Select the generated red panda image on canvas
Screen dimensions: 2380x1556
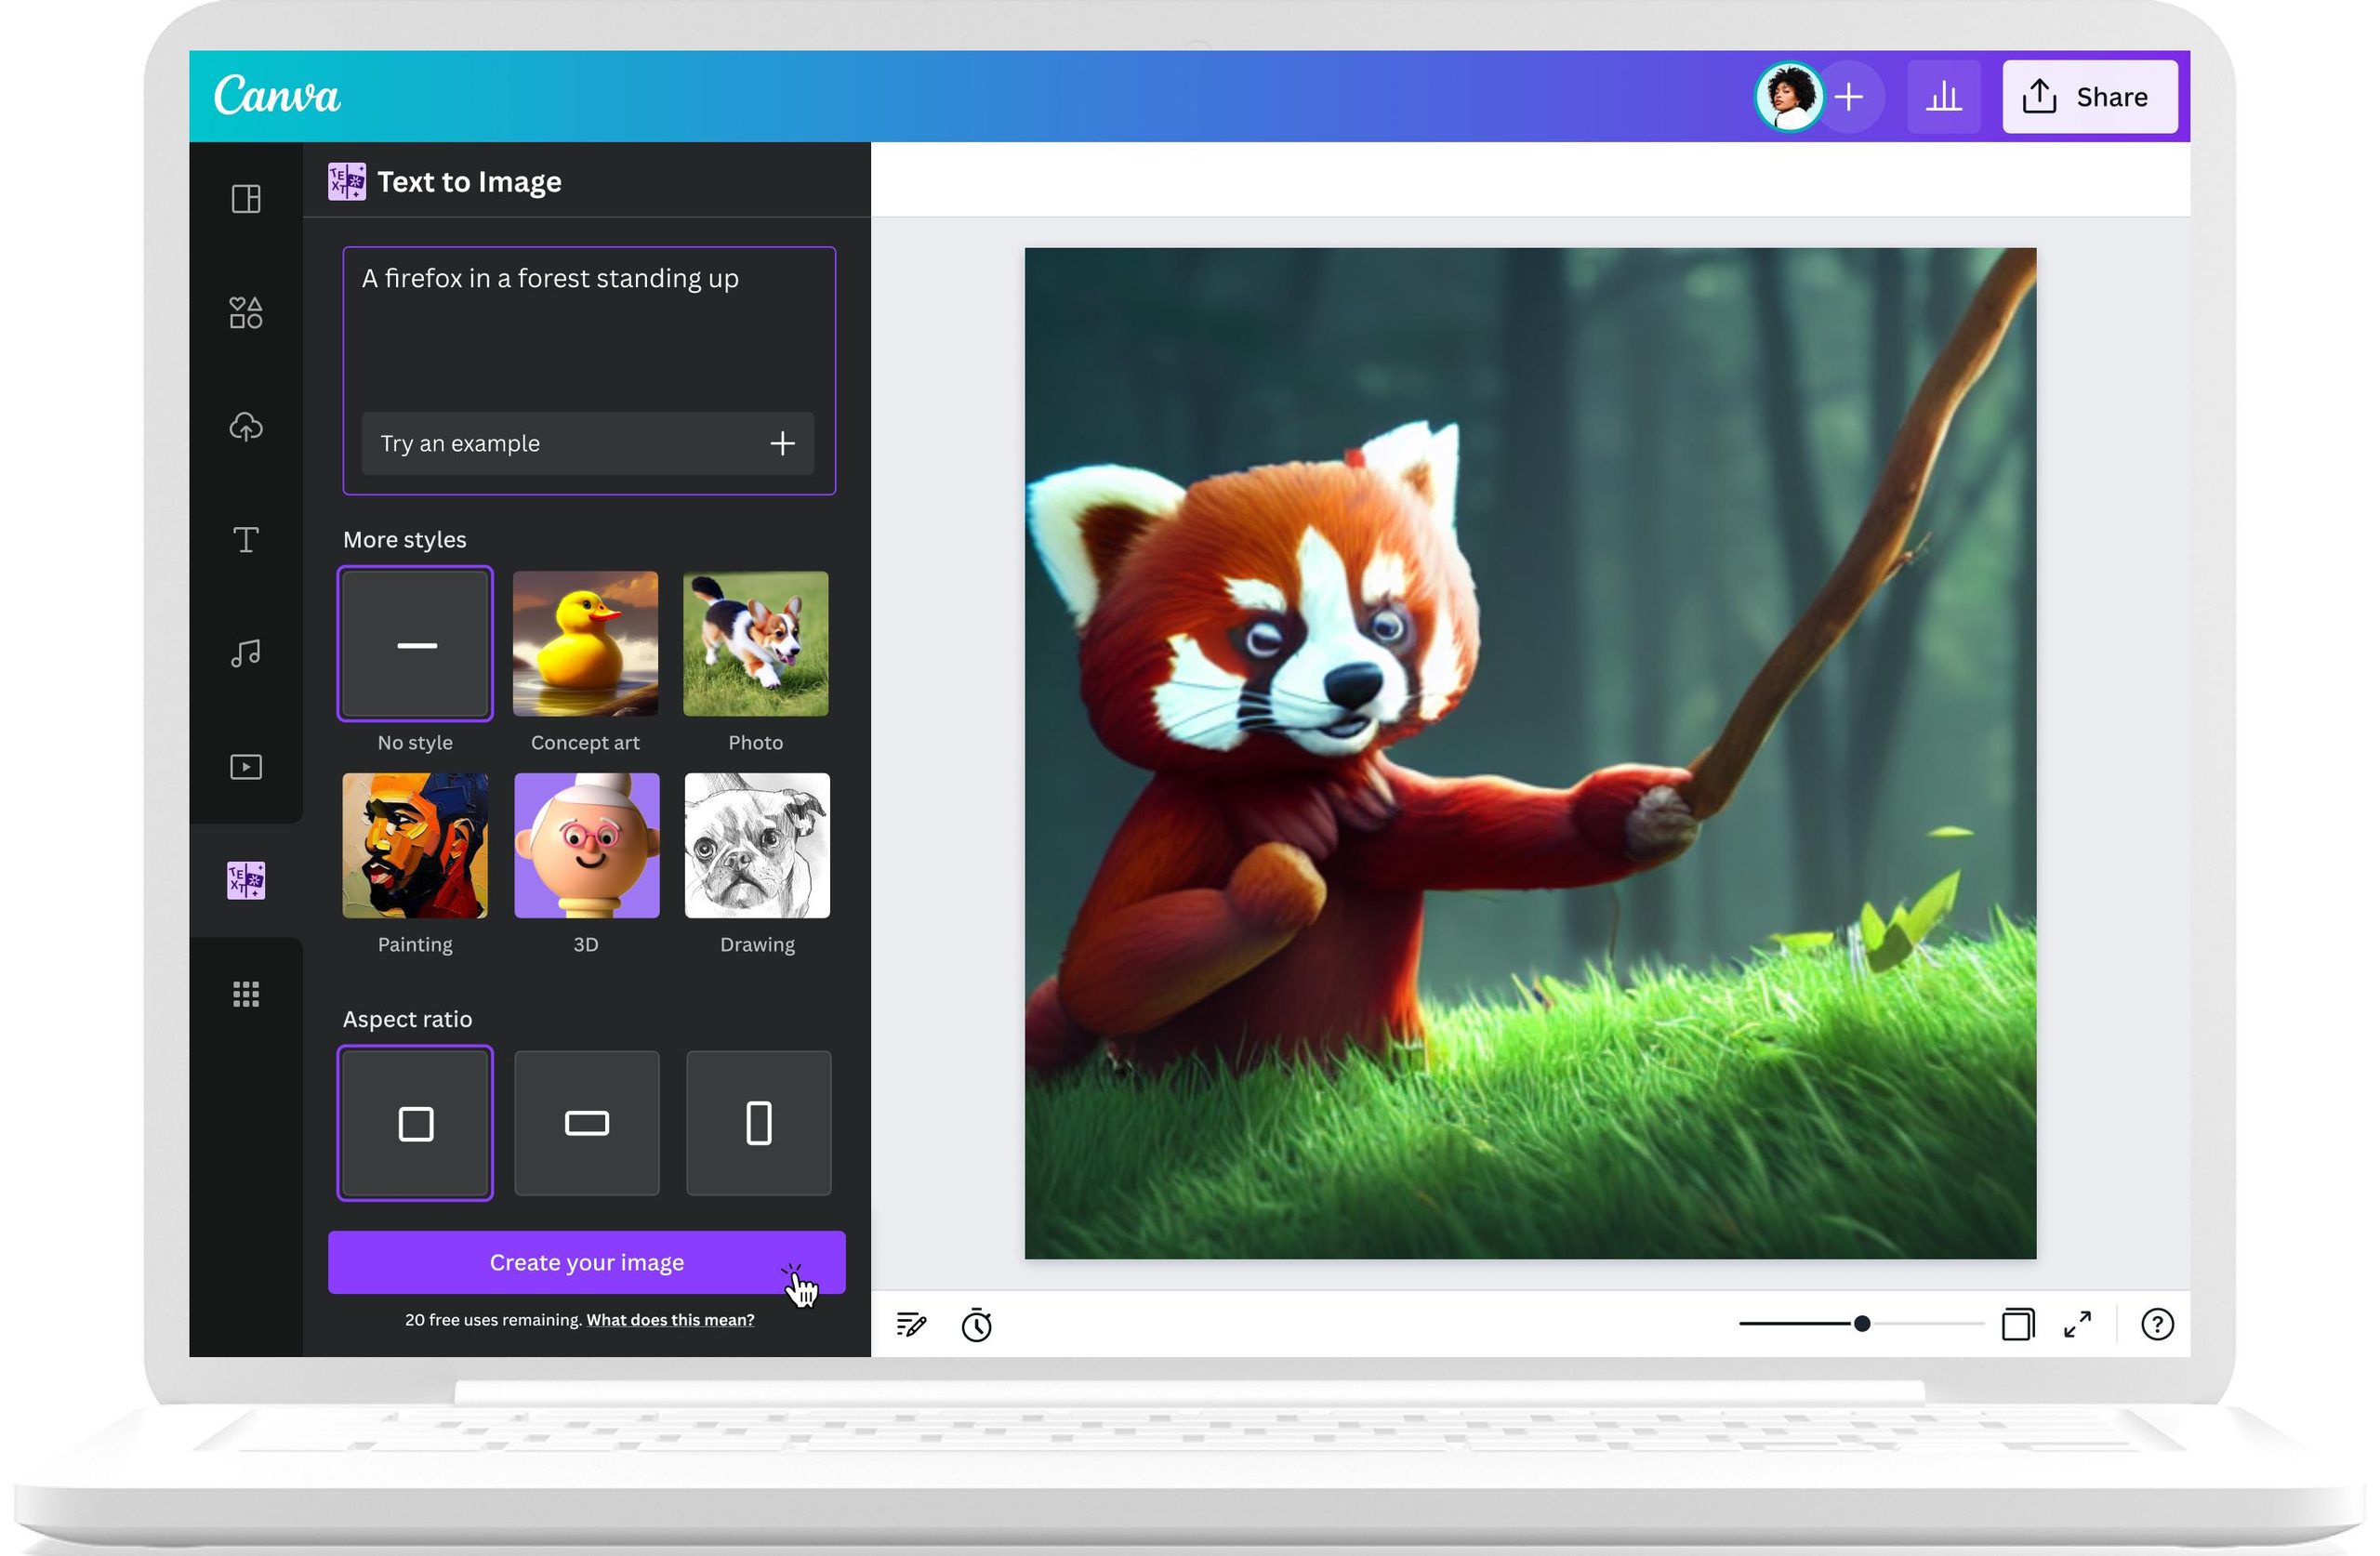click(1530, 754)
